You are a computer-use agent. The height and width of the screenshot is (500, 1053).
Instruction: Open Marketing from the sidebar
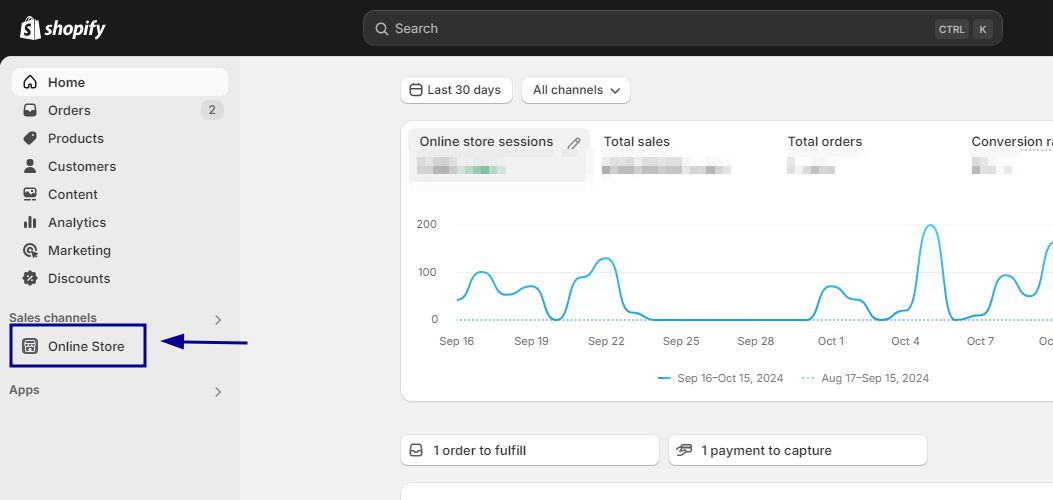pyautogui.click(x=120, y=250)
